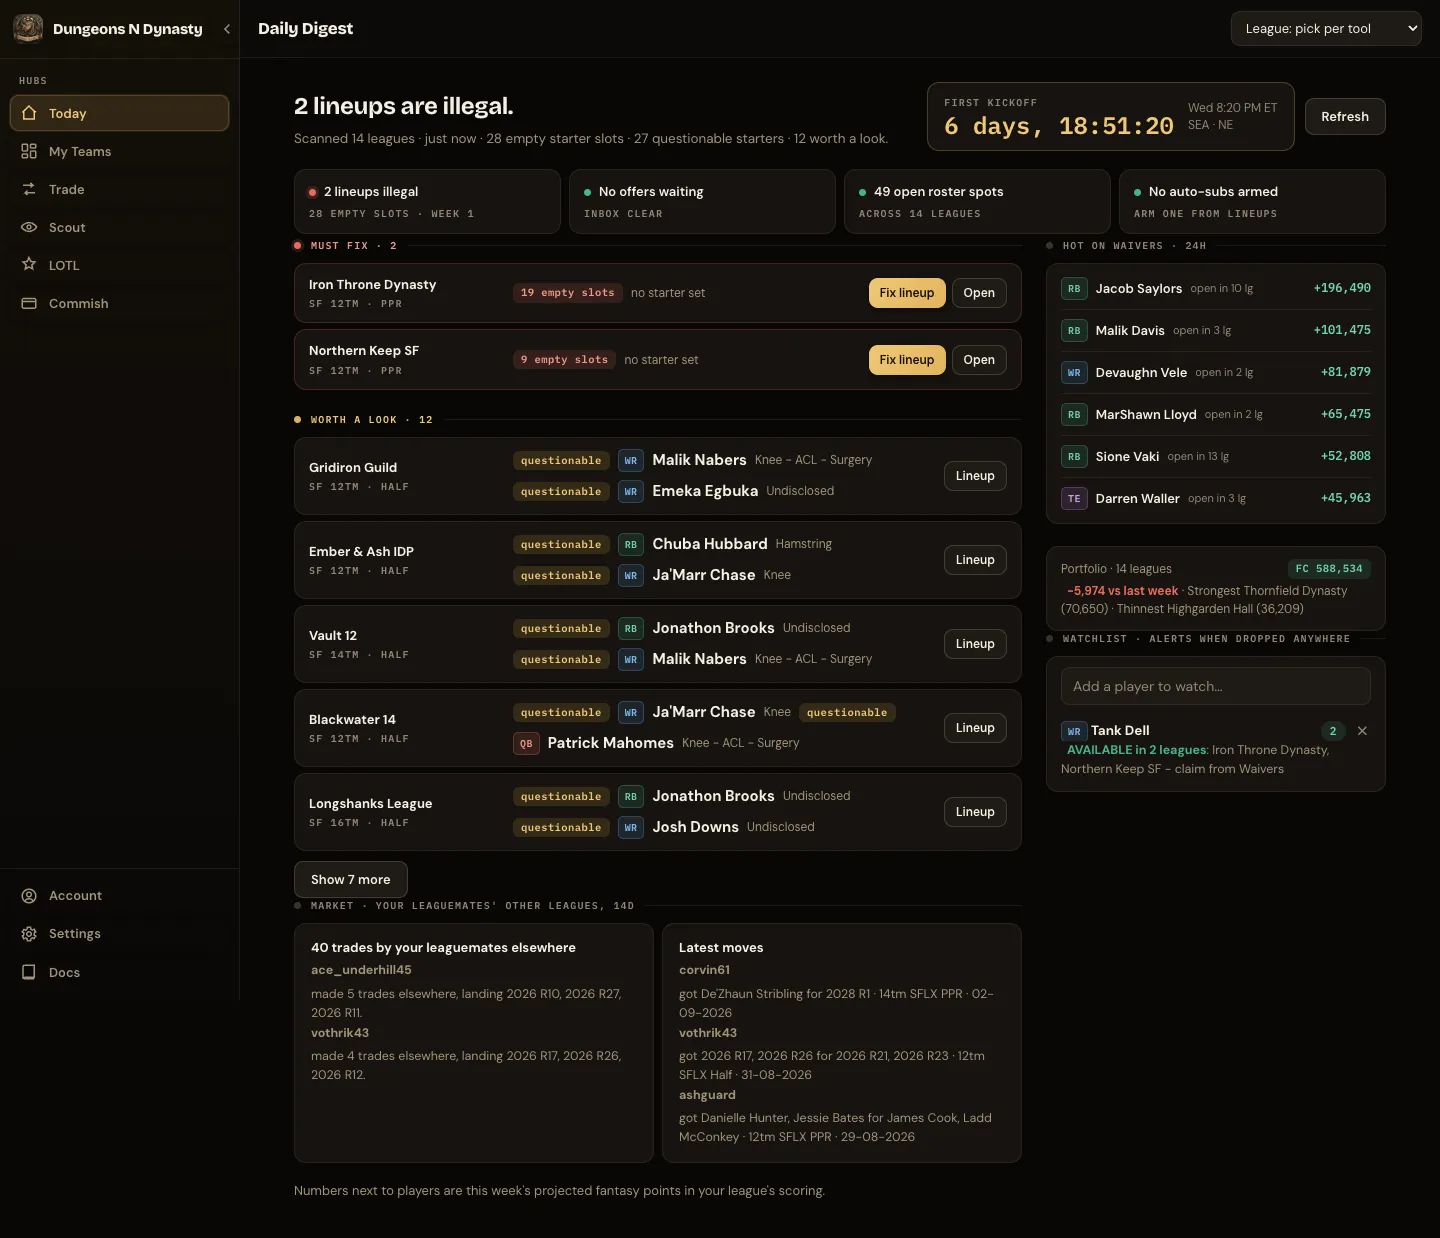
Task: Click the RB badge next to Jacob Saylors
Action: (1074, 289)
